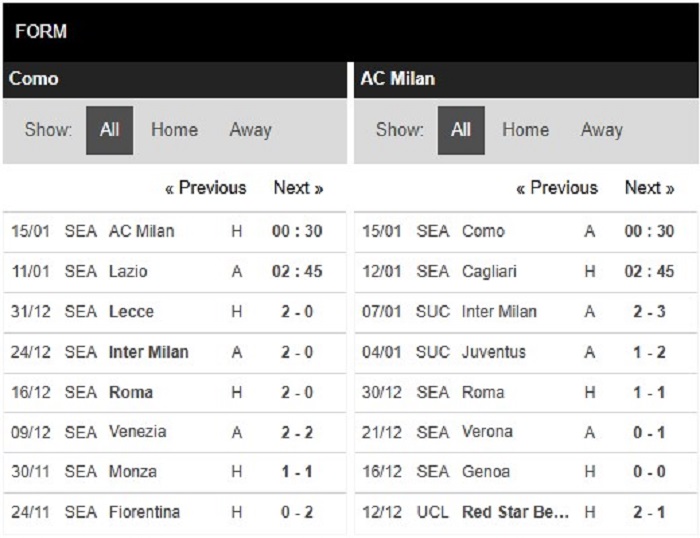
Task: Show AC Milan's Home matches only
Action: [x=525, y=130]
